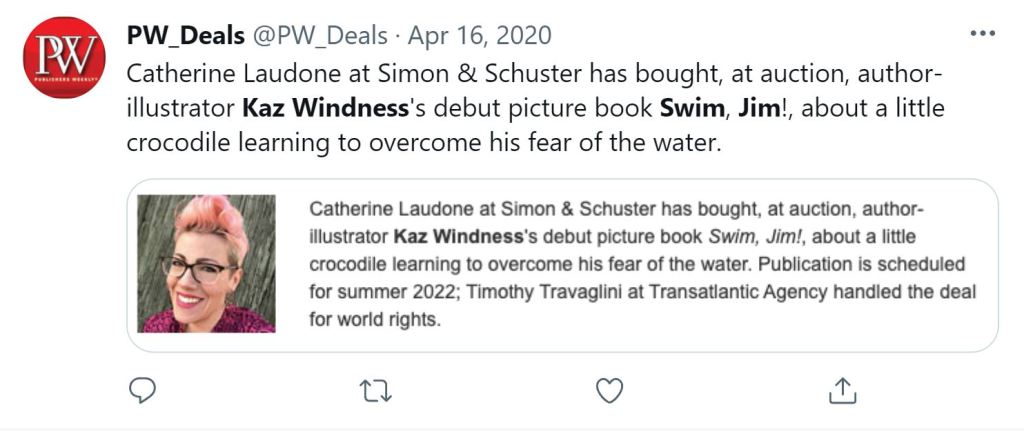Click the pink-haired author photo thumbnail
The height and width of the screenshot is (436, 1024).
click(205, 264)
